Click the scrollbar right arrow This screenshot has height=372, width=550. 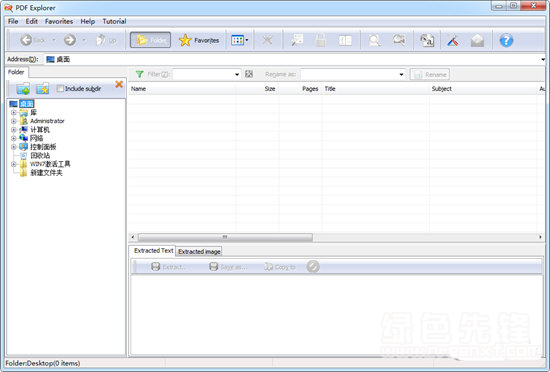point(540,237)
